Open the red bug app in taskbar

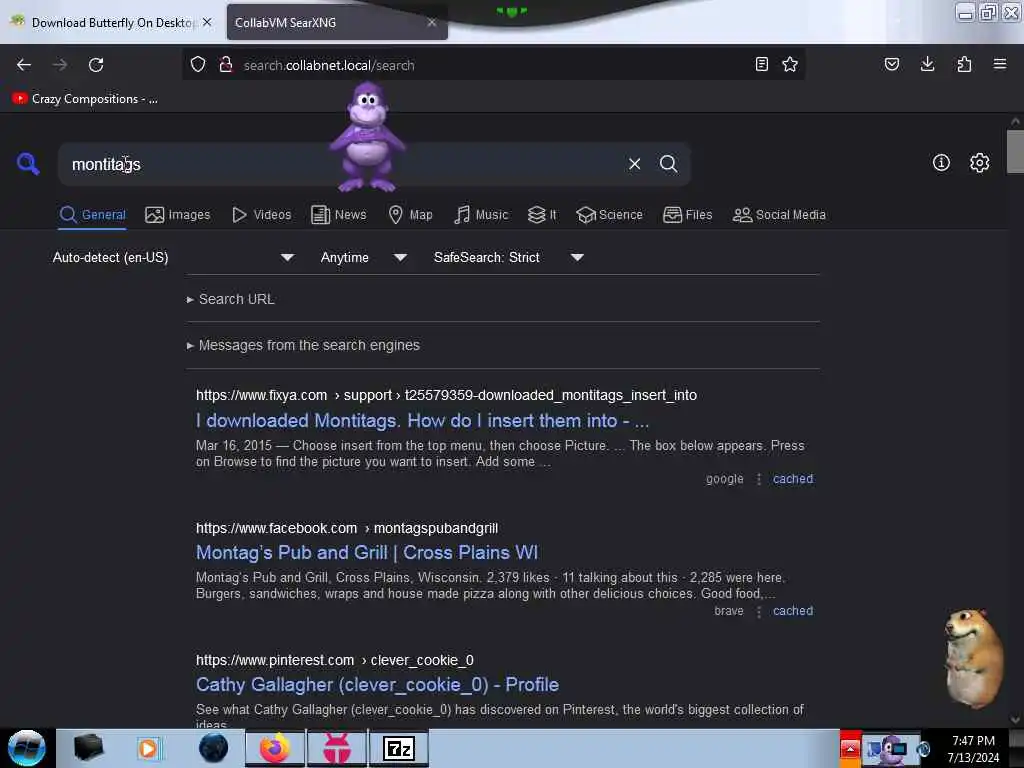click(337, 748)
